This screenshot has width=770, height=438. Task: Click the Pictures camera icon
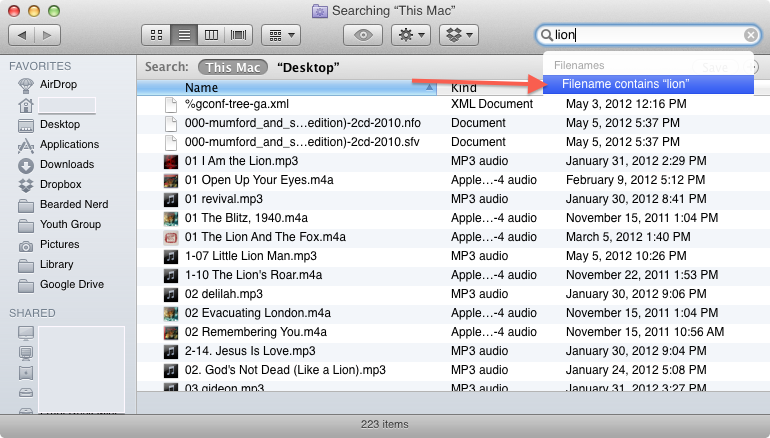click(26, 246)
